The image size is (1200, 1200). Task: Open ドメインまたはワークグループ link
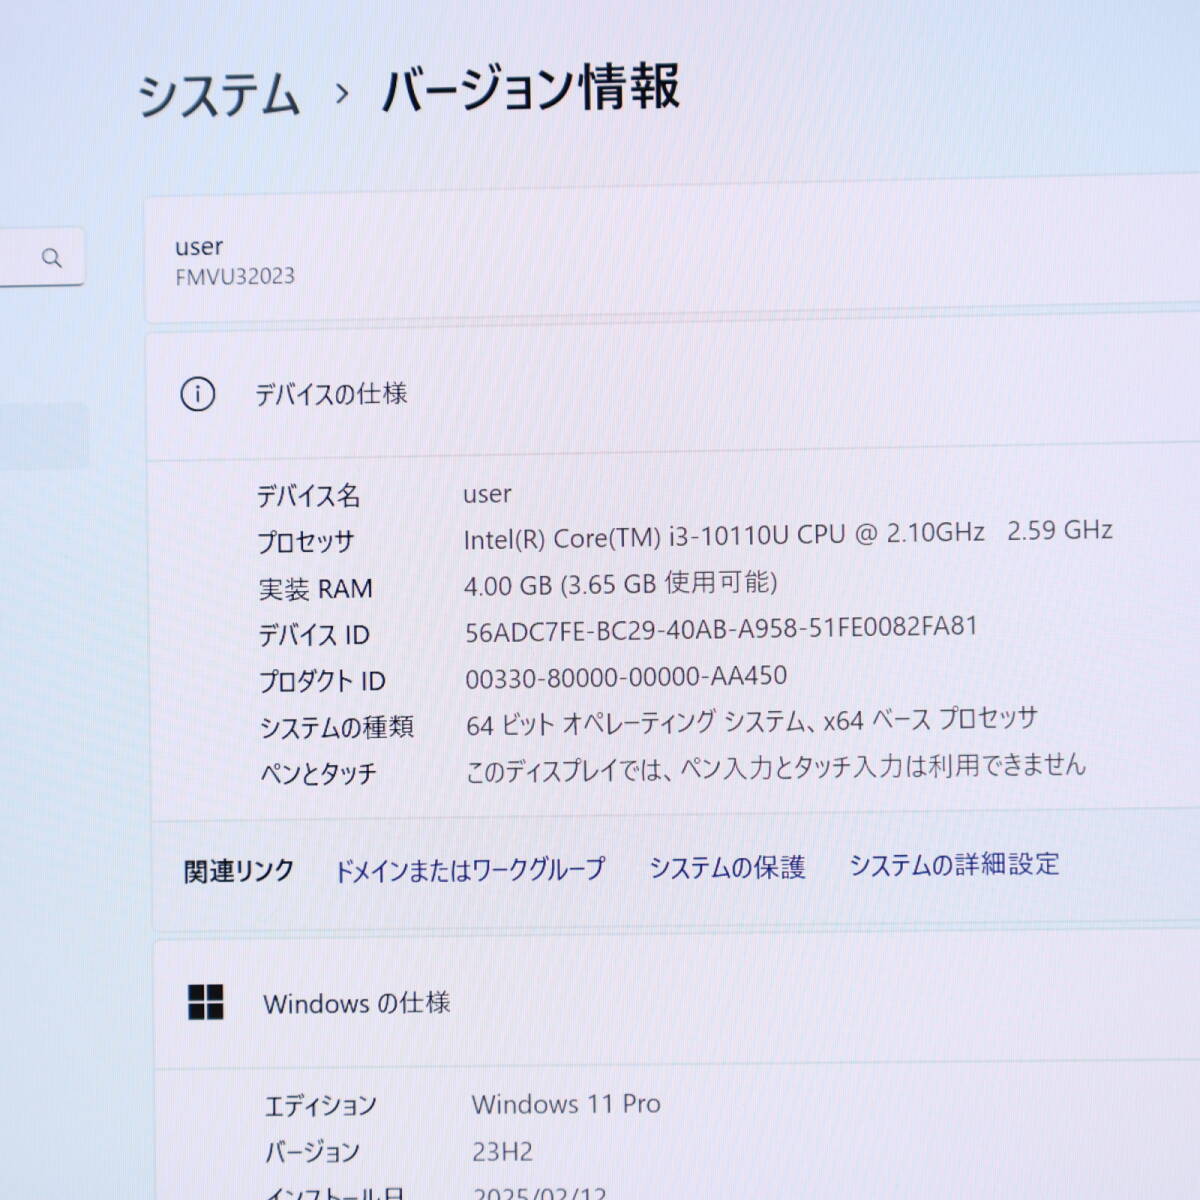pos(469,869)
